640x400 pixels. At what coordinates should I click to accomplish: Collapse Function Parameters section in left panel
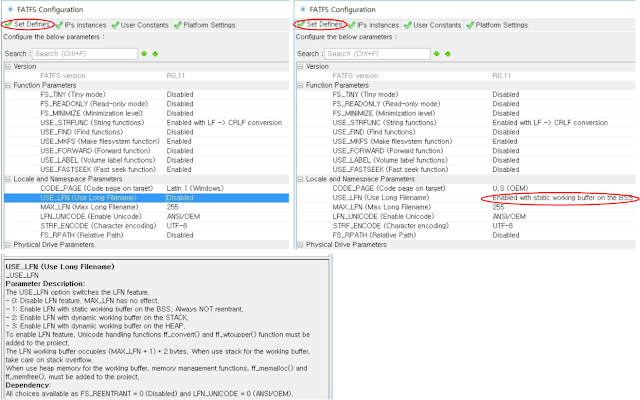[x=8, y=85]
